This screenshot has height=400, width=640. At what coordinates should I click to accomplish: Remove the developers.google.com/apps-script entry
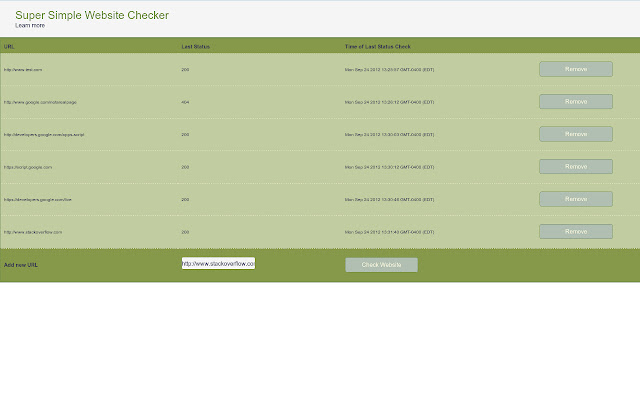click(x=576, y=134)
